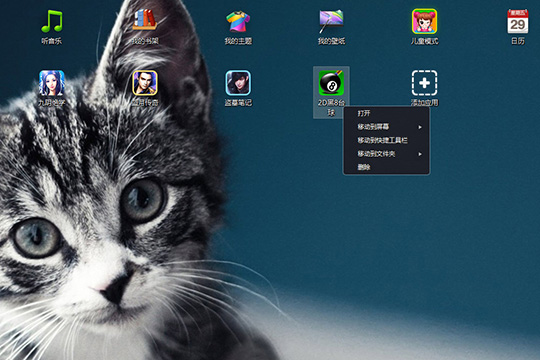540x360 pixels.
Task: Click the 添加应用 plus icon
Action: pos(424,83)
